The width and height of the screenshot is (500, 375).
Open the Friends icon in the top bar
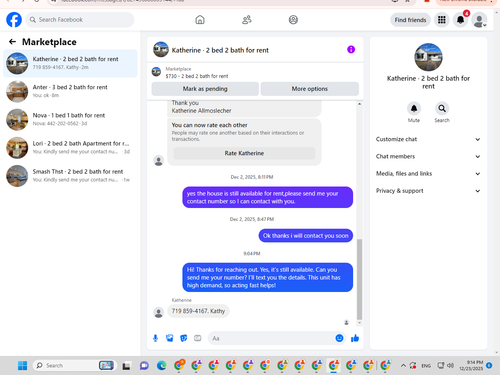[247, 20]
